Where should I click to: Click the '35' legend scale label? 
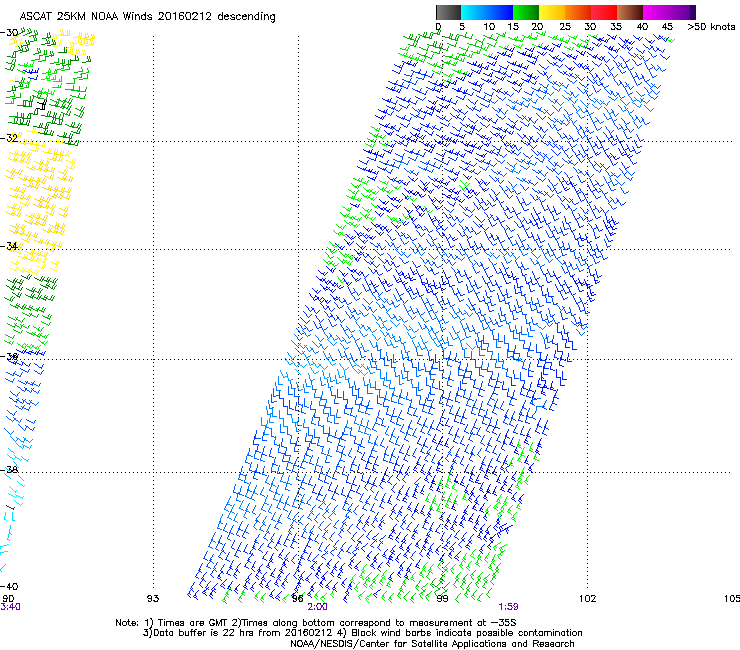(616, 27)
